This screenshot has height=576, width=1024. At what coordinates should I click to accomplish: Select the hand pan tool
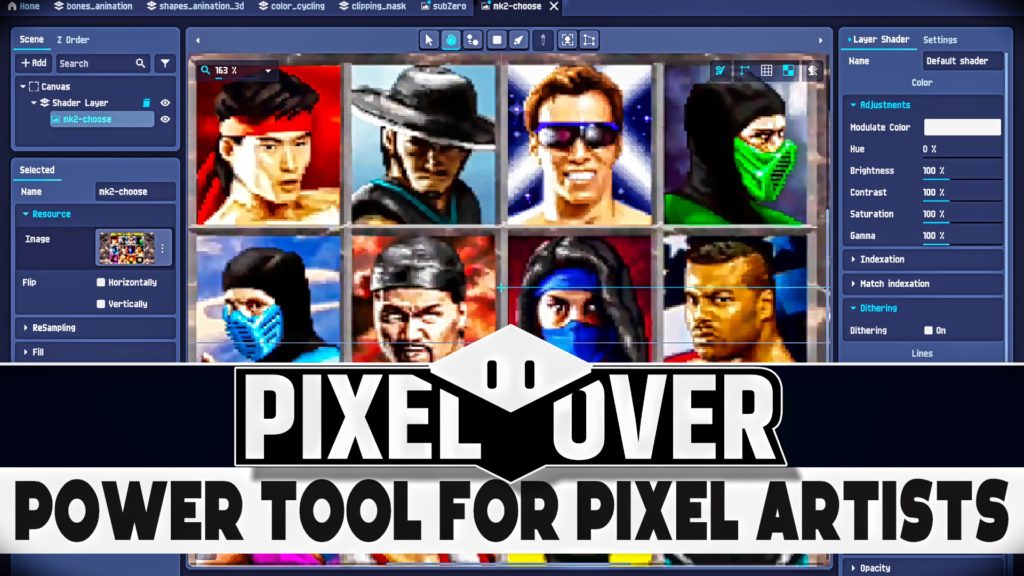[451, 40]
